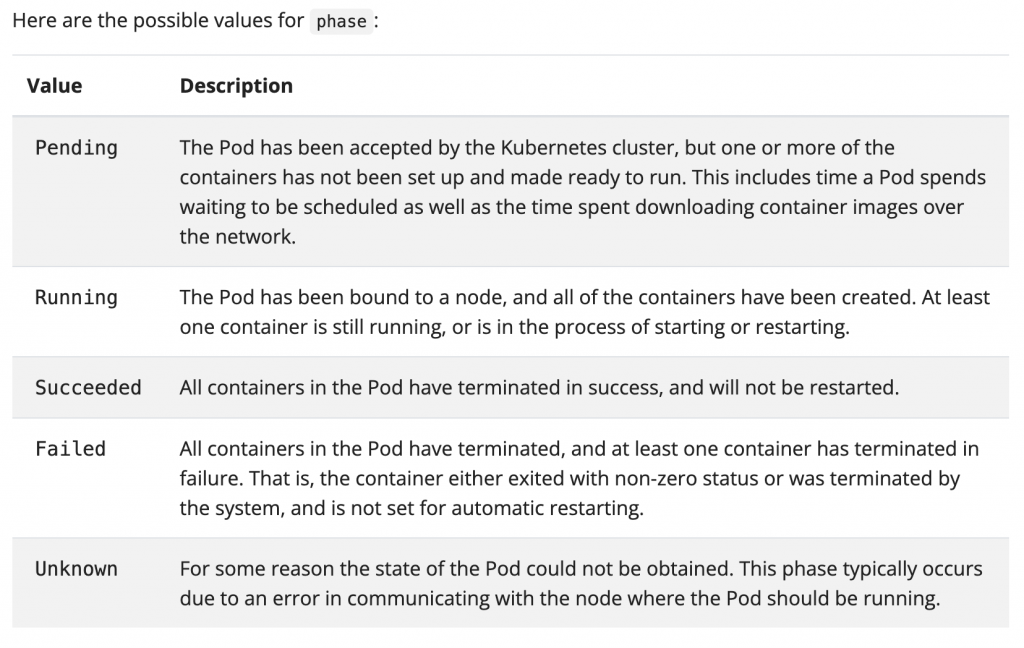Click 'the network.' ending Pending description

coord(238,236)
